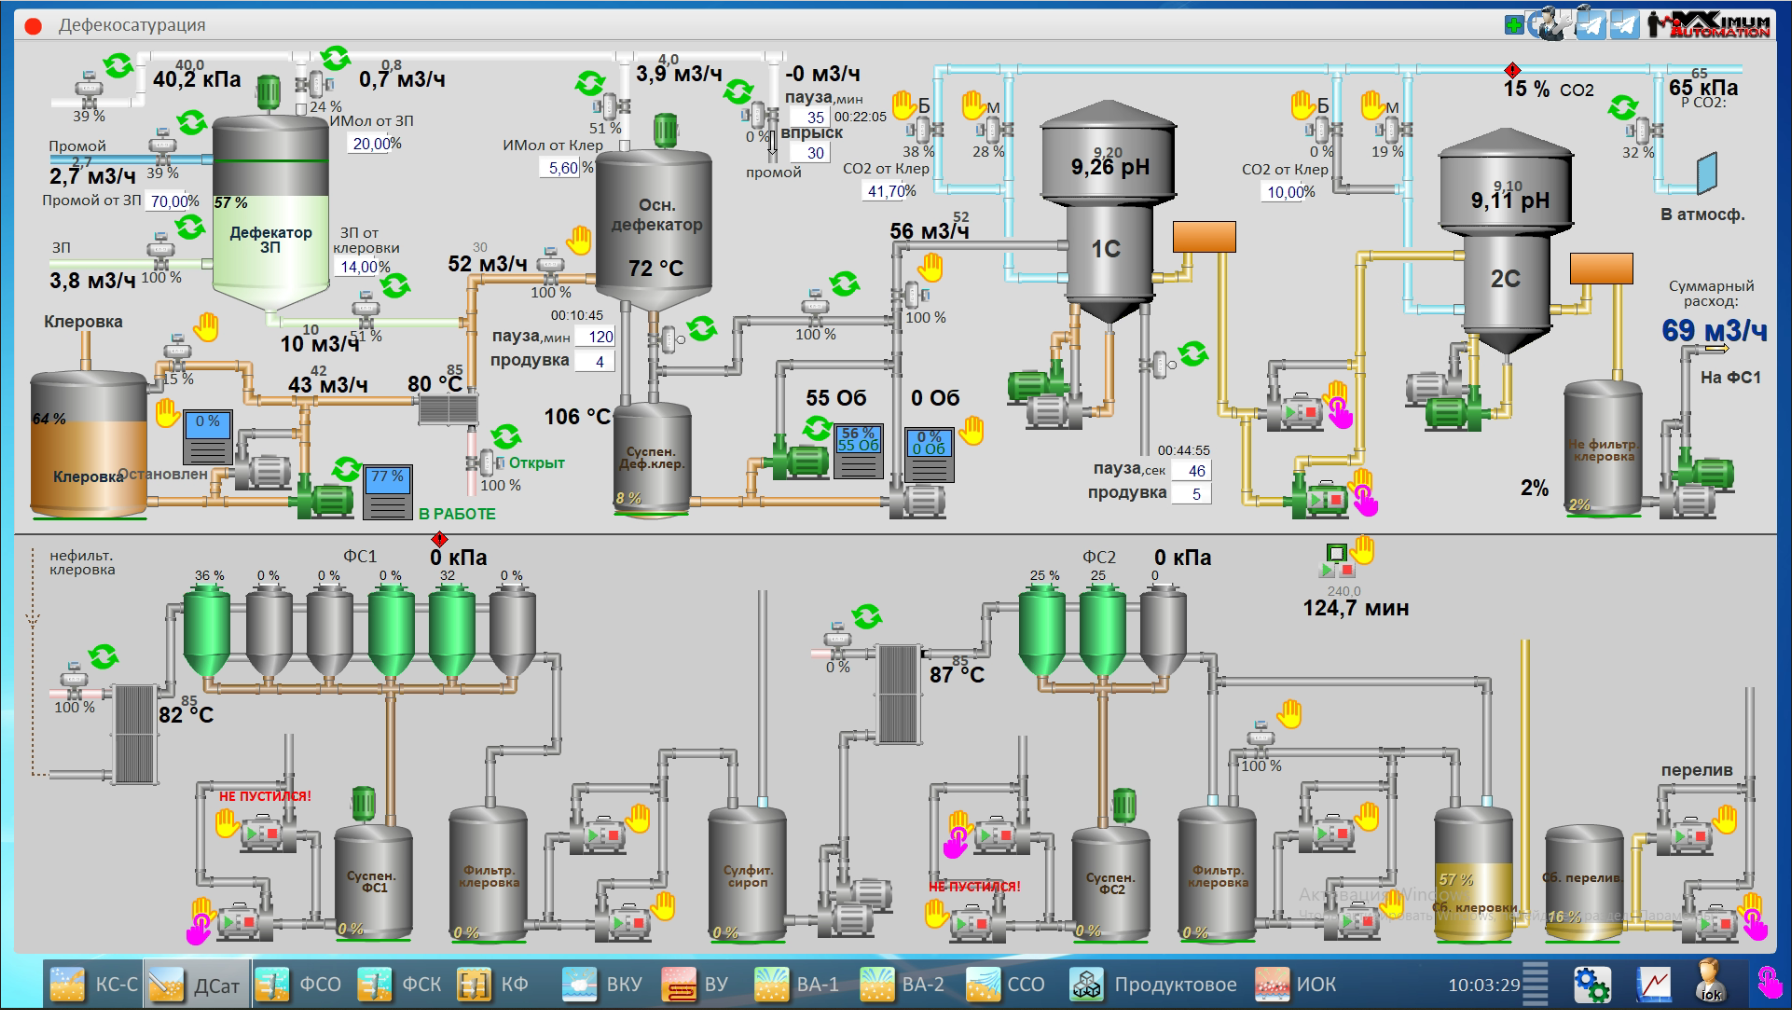Screen dimensions: 1792x1010
Task: Switch to the ФСО tab
Action: pos(299,985)
